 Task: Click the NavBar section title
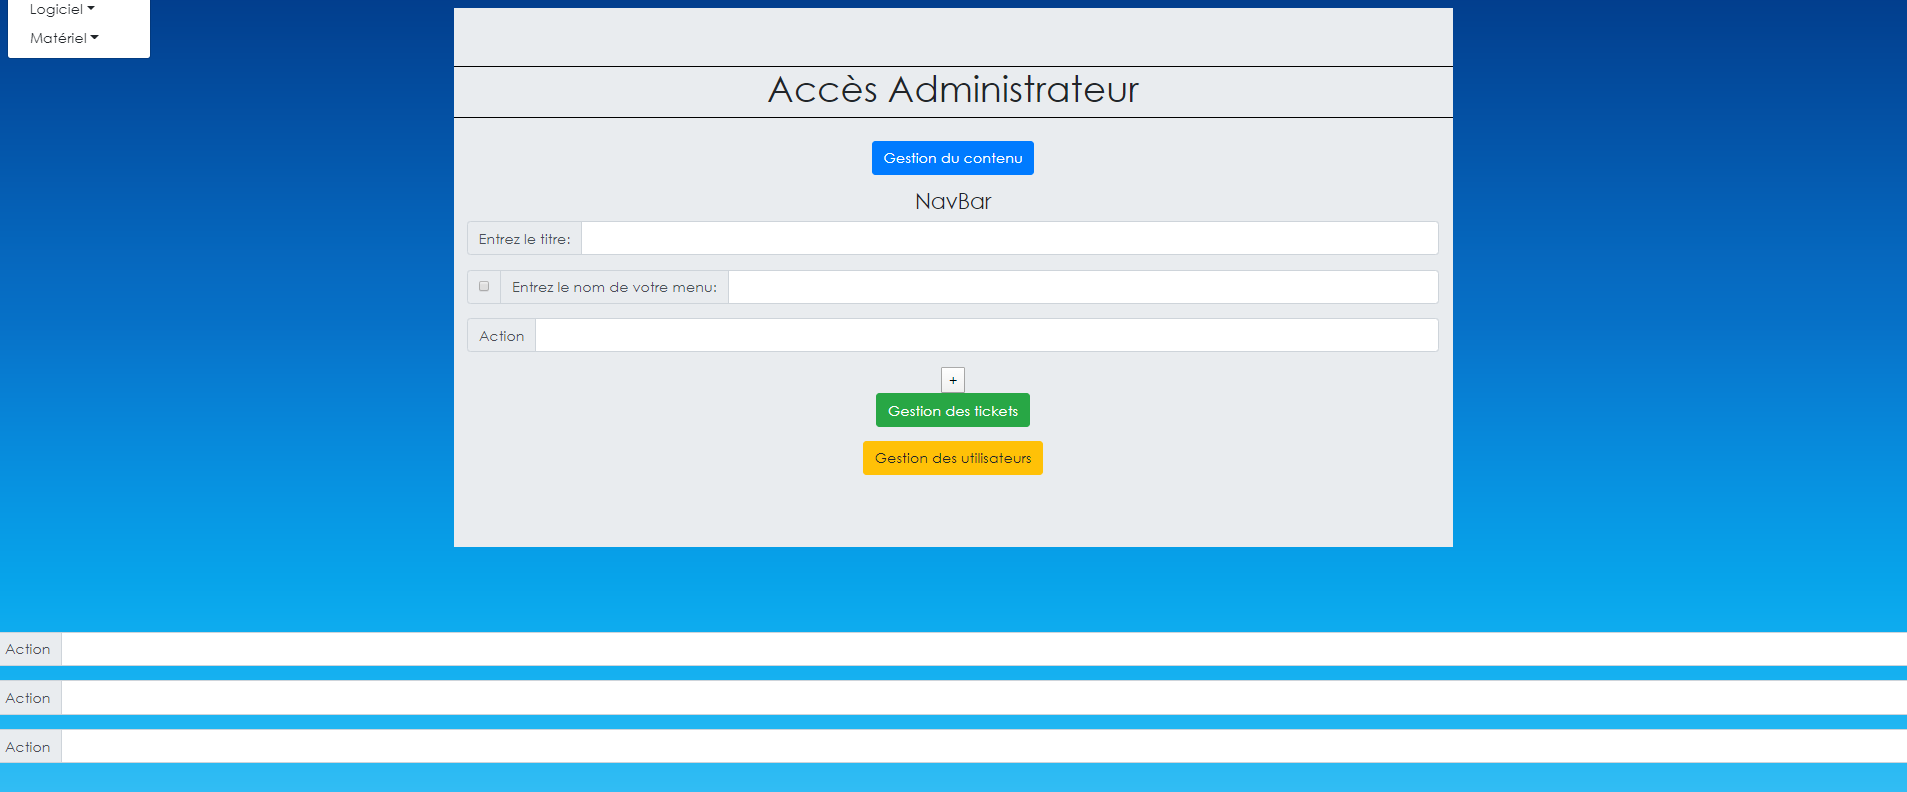952,202
